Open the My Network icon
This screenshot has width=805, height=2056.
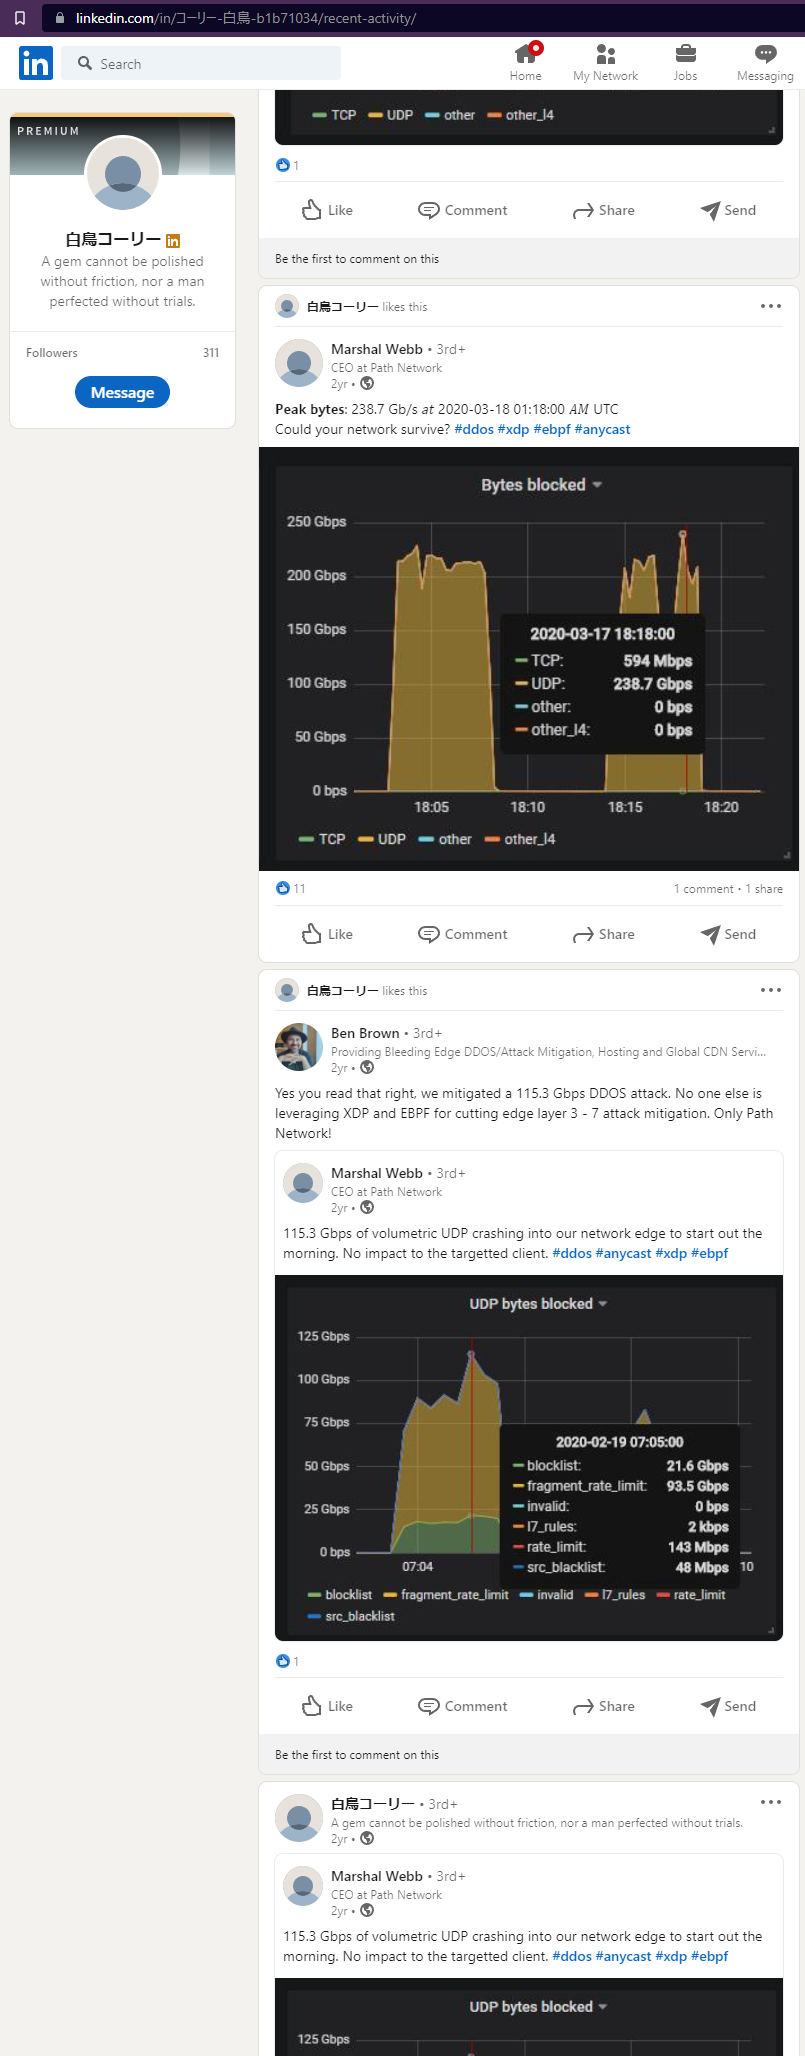(605, 55)
